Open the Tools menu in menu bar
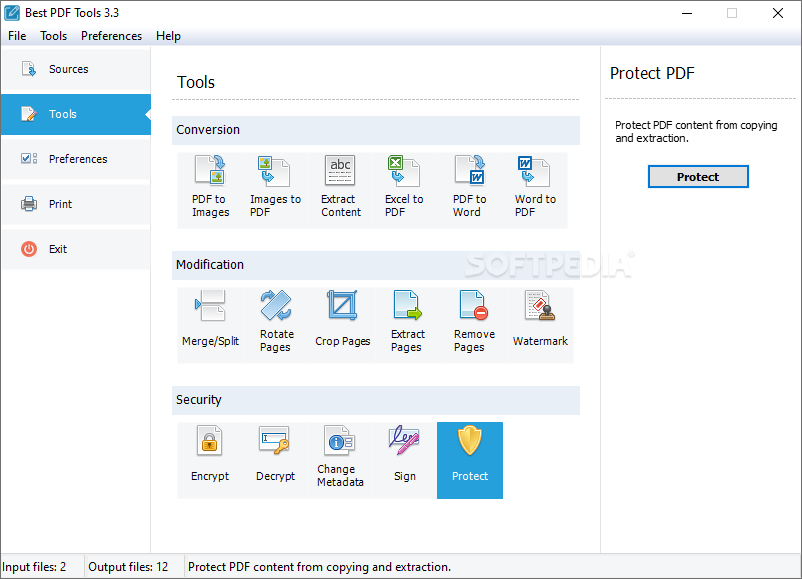 [x=54, y=36]
